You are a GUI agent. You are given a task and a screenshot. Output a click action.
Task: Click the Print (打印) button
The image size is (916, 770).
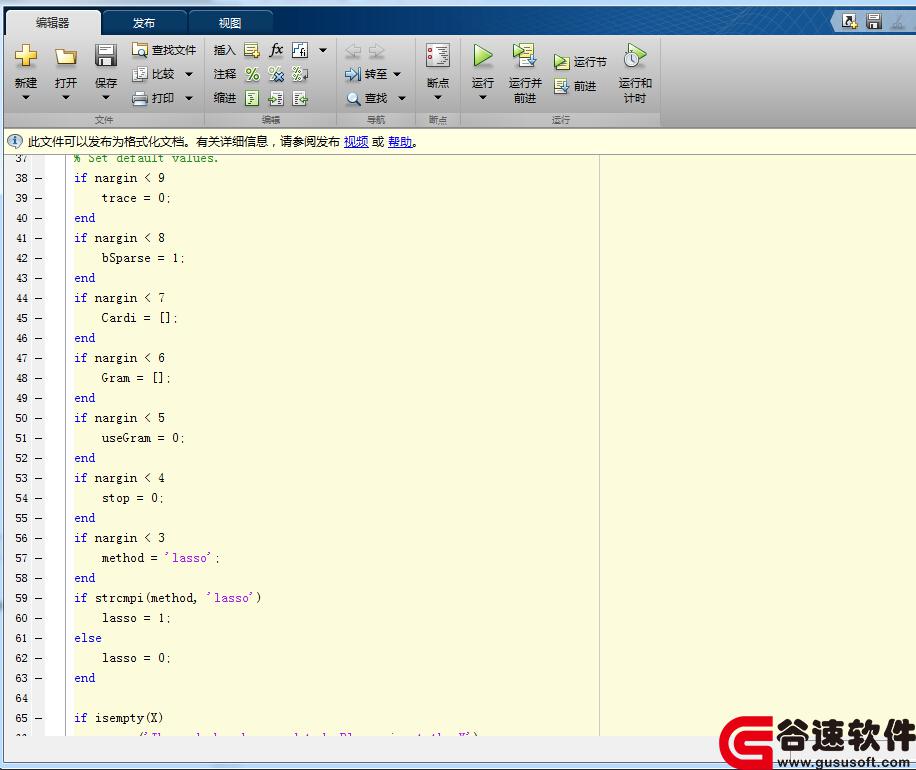click(153, 98)
